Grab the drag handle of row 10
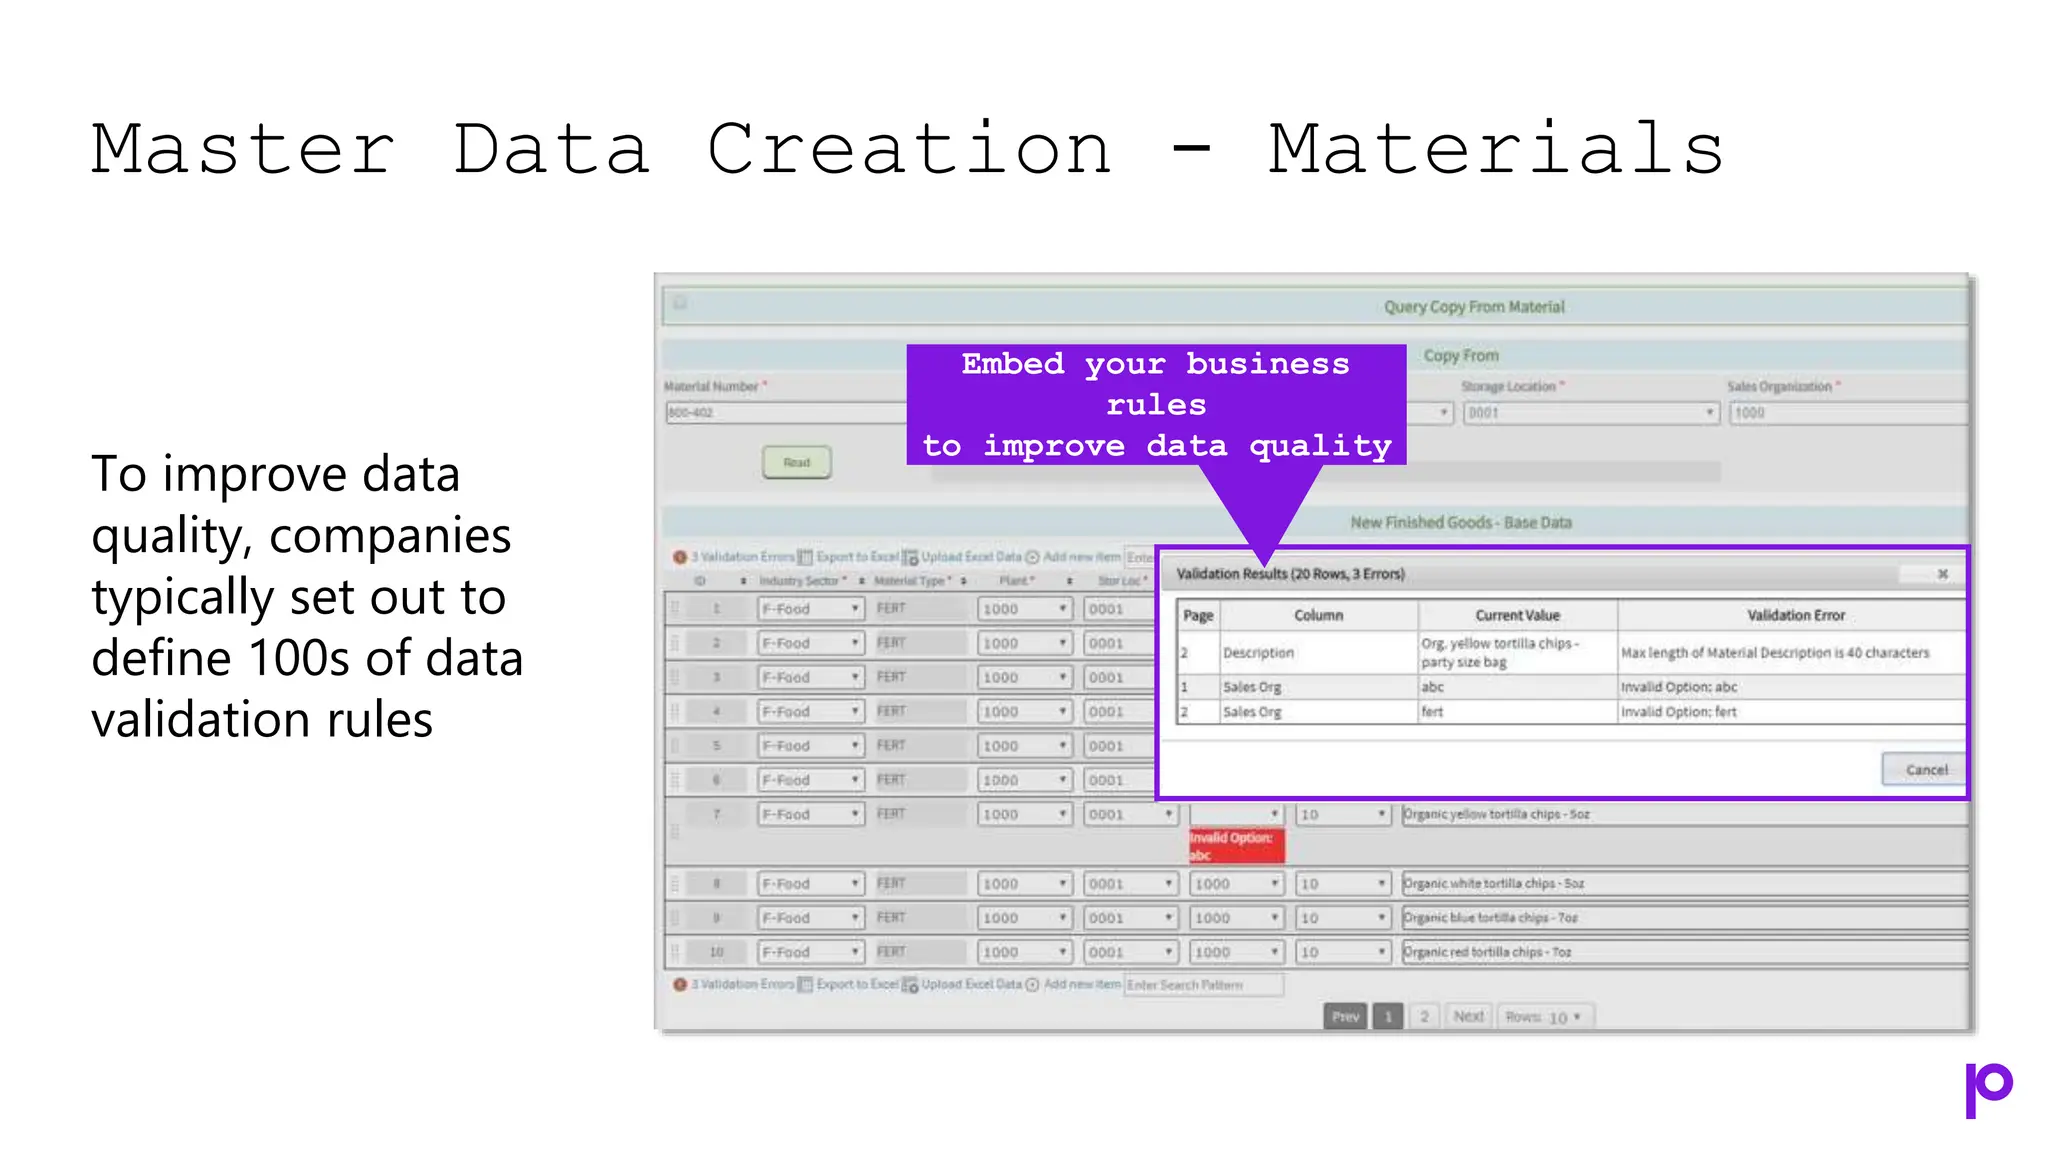 [675, 952]
